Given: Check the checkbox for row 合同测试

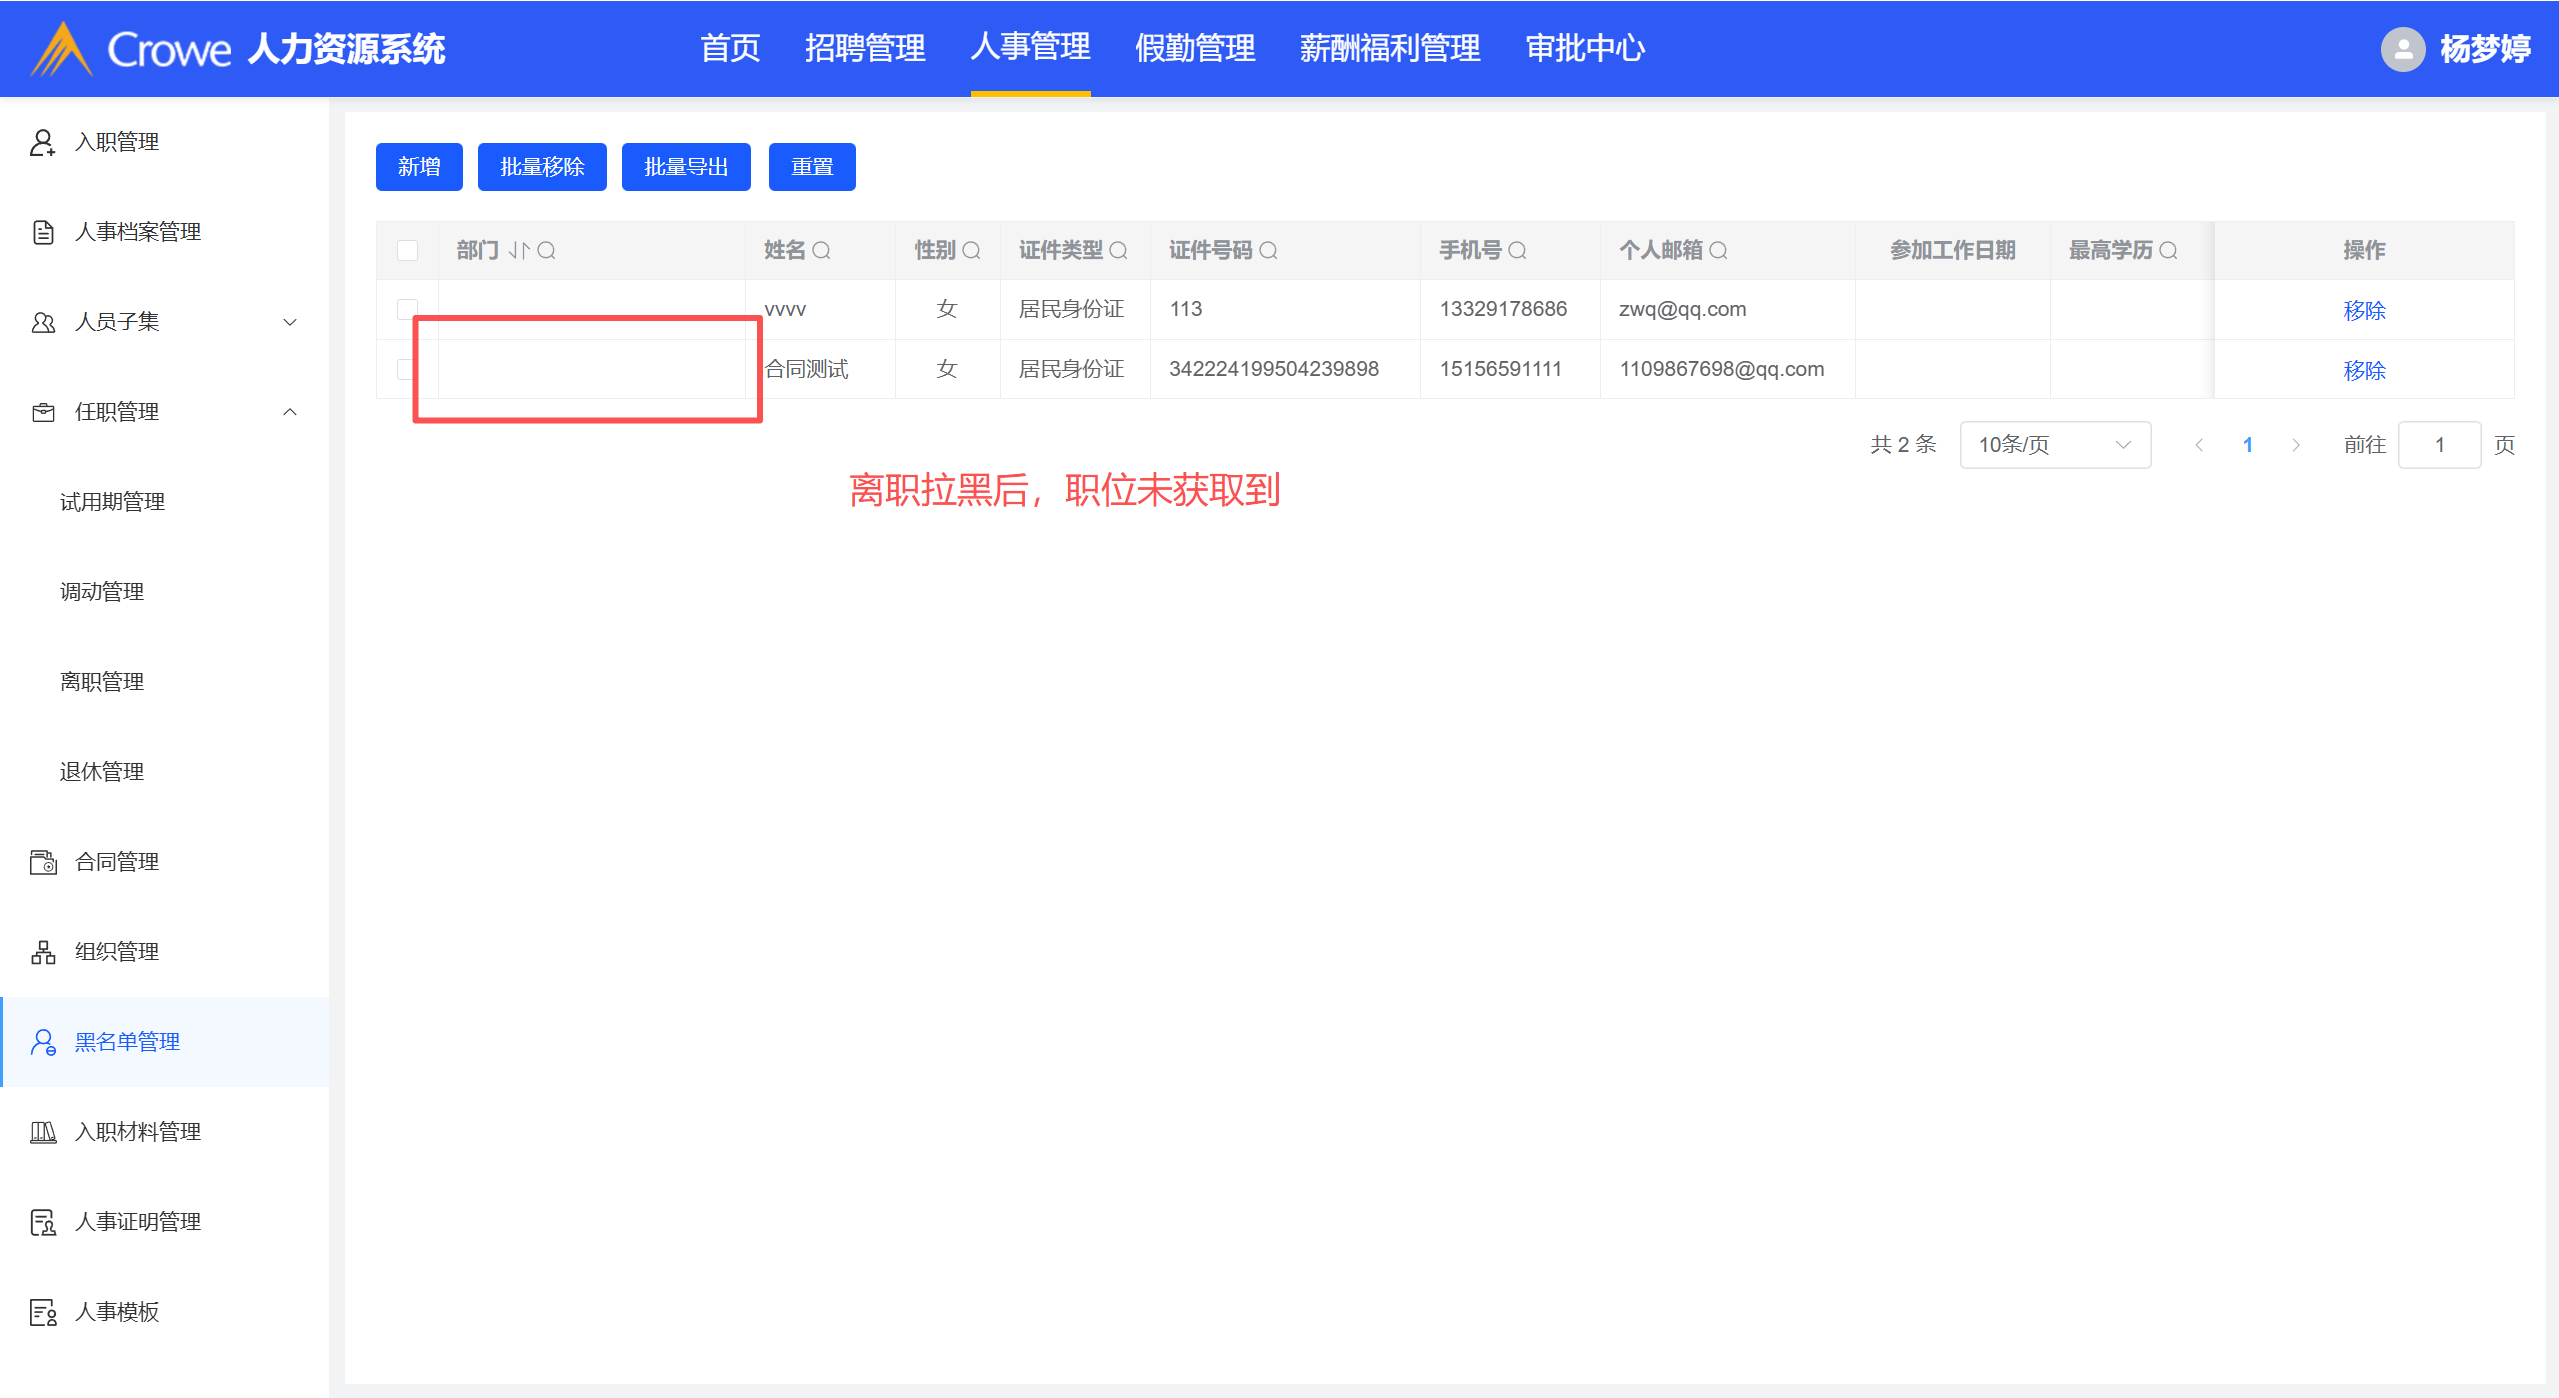Looking at the screenshot, I should click(x=404, y=369).
